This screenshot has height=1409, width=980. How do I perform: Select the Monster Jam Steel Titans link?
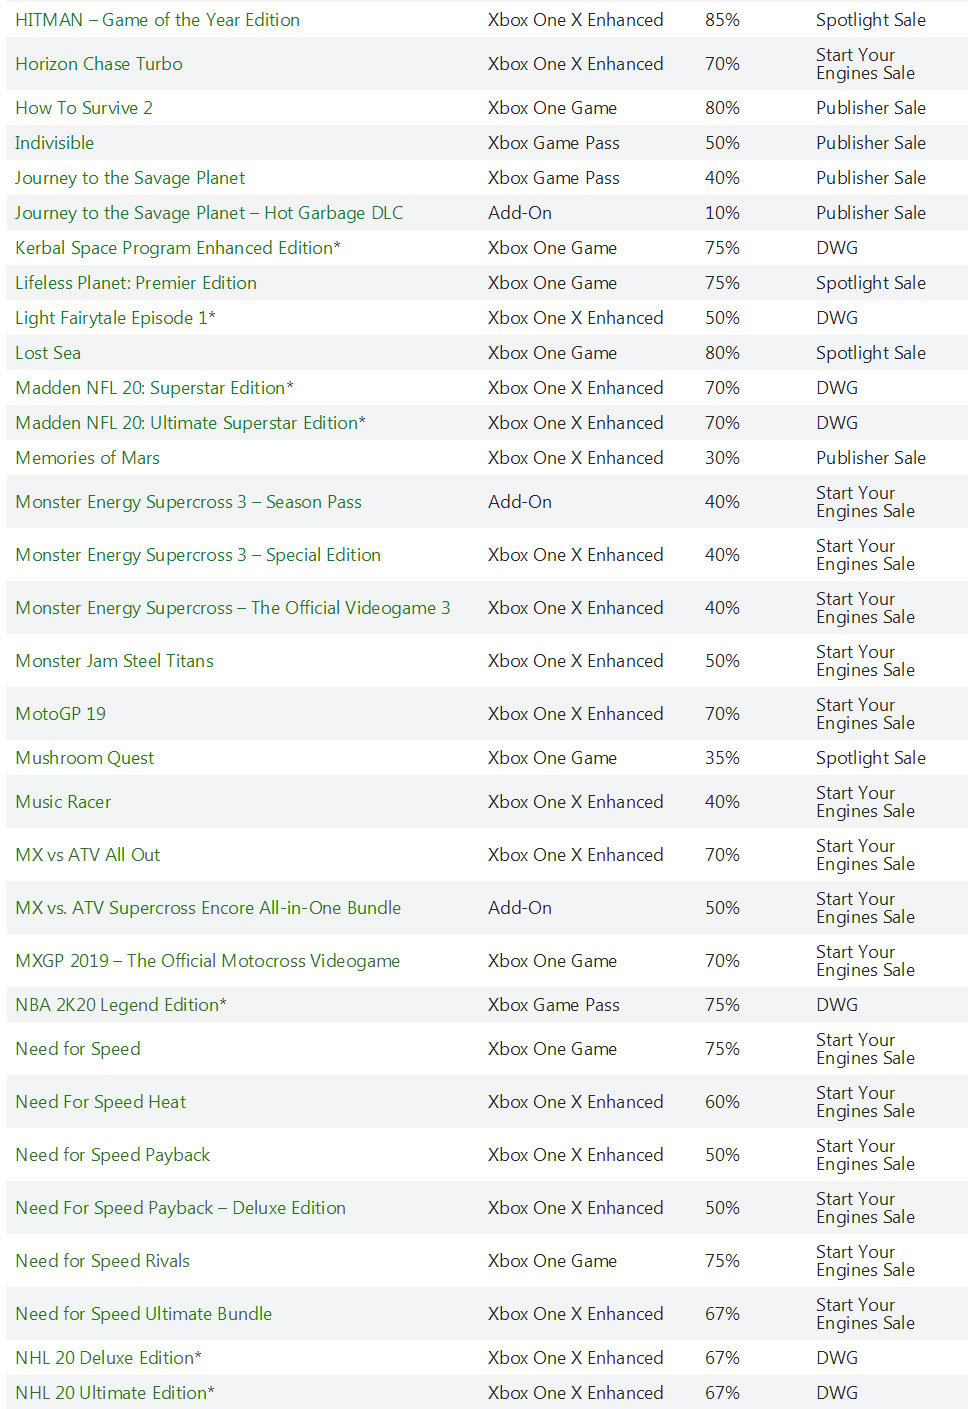pyautogui.click(x=114, y=661)
